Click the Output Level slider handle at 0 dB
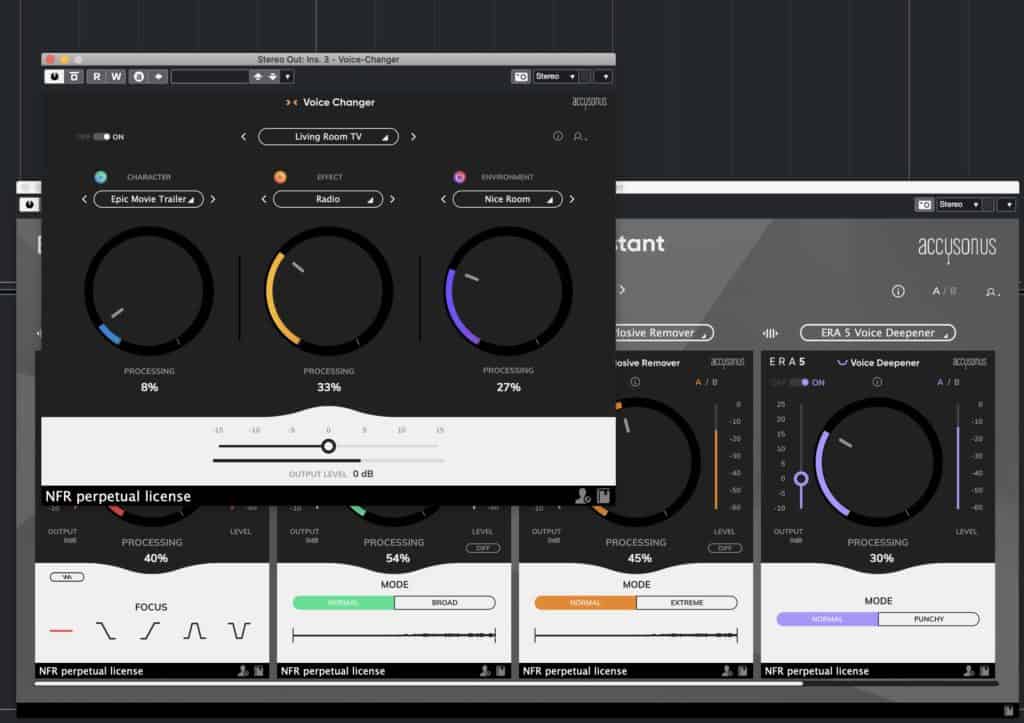Viewport: 1024px width, 723px height. [x=328, y=446]
